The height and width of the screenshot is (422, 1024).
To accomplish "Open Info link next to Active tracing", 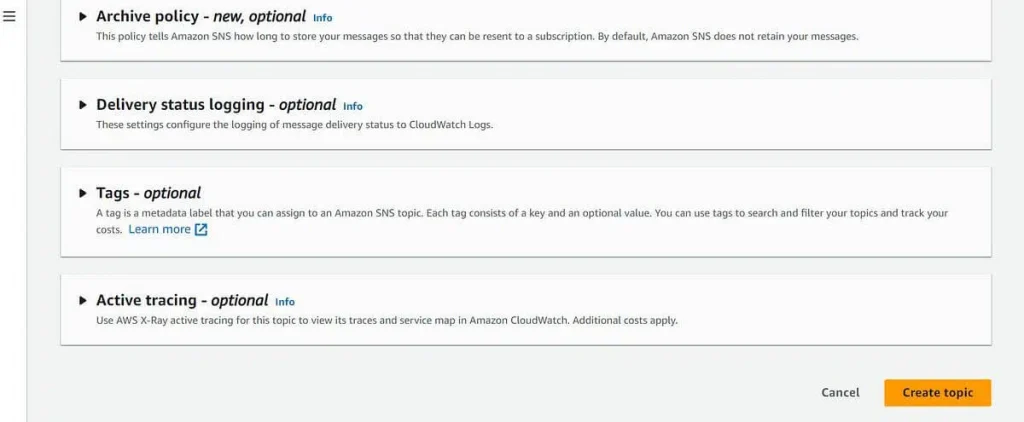I will click(x=285, y=302).
